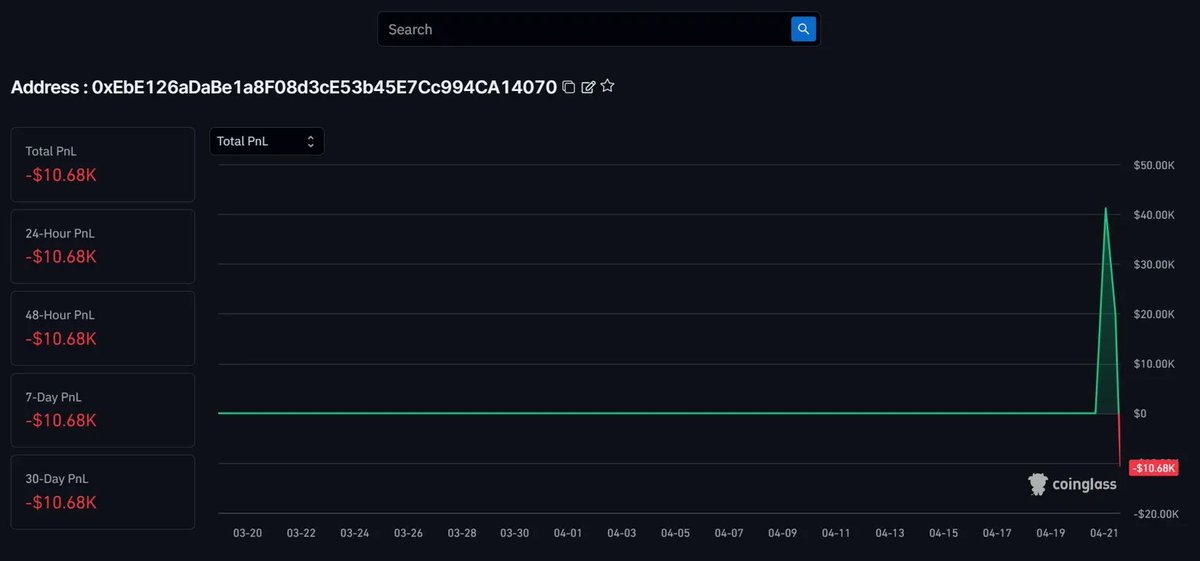The width and height of the screenshot is (1200, 561).
Task: Select the 48-Hour PnL stat card
Action: pyautogui.click(x=102, y=328)
